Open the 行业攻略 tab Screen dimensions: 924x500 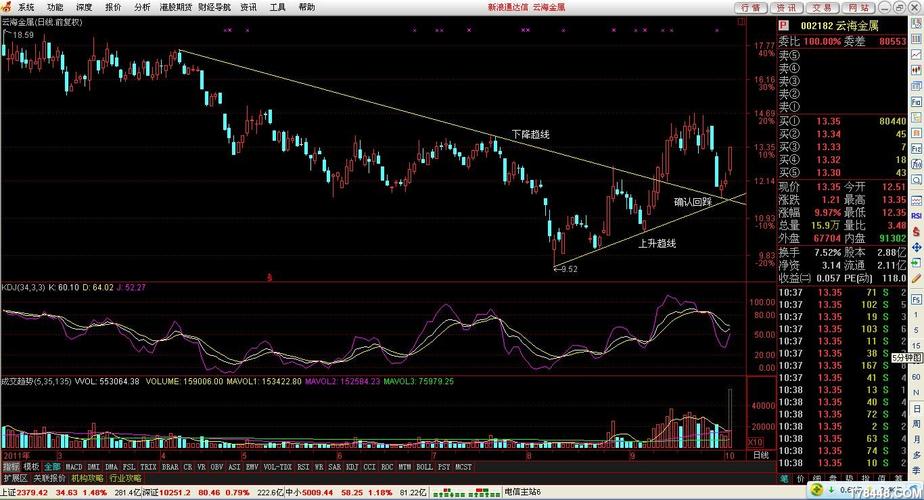[x=125, y=479]
